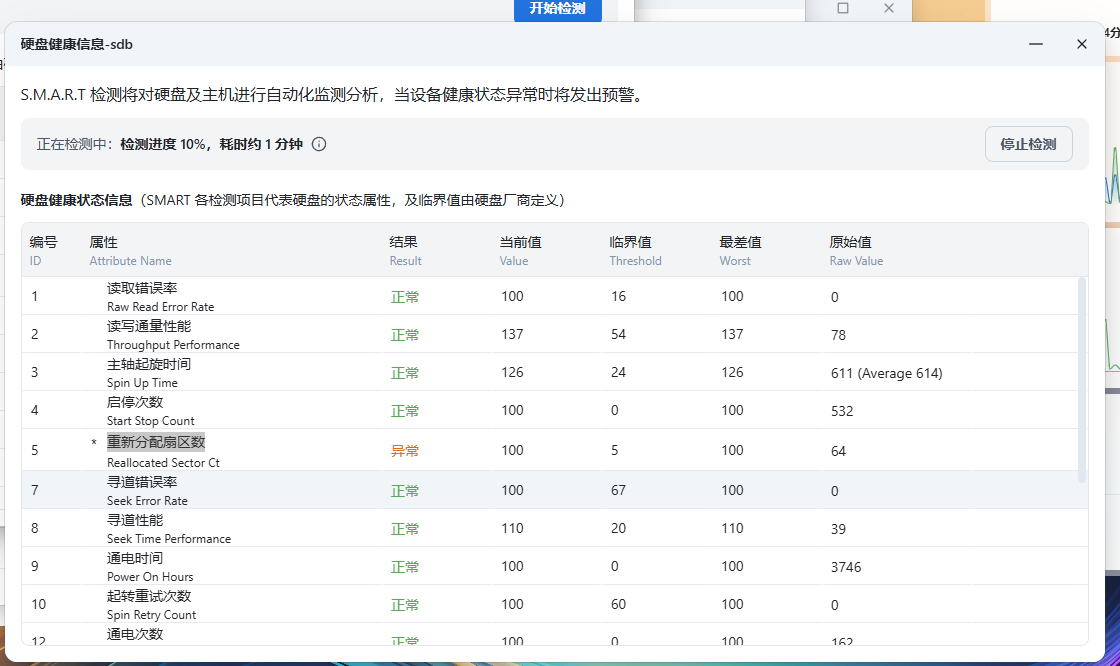Click the blue 开始检测 button

[557, 9]
